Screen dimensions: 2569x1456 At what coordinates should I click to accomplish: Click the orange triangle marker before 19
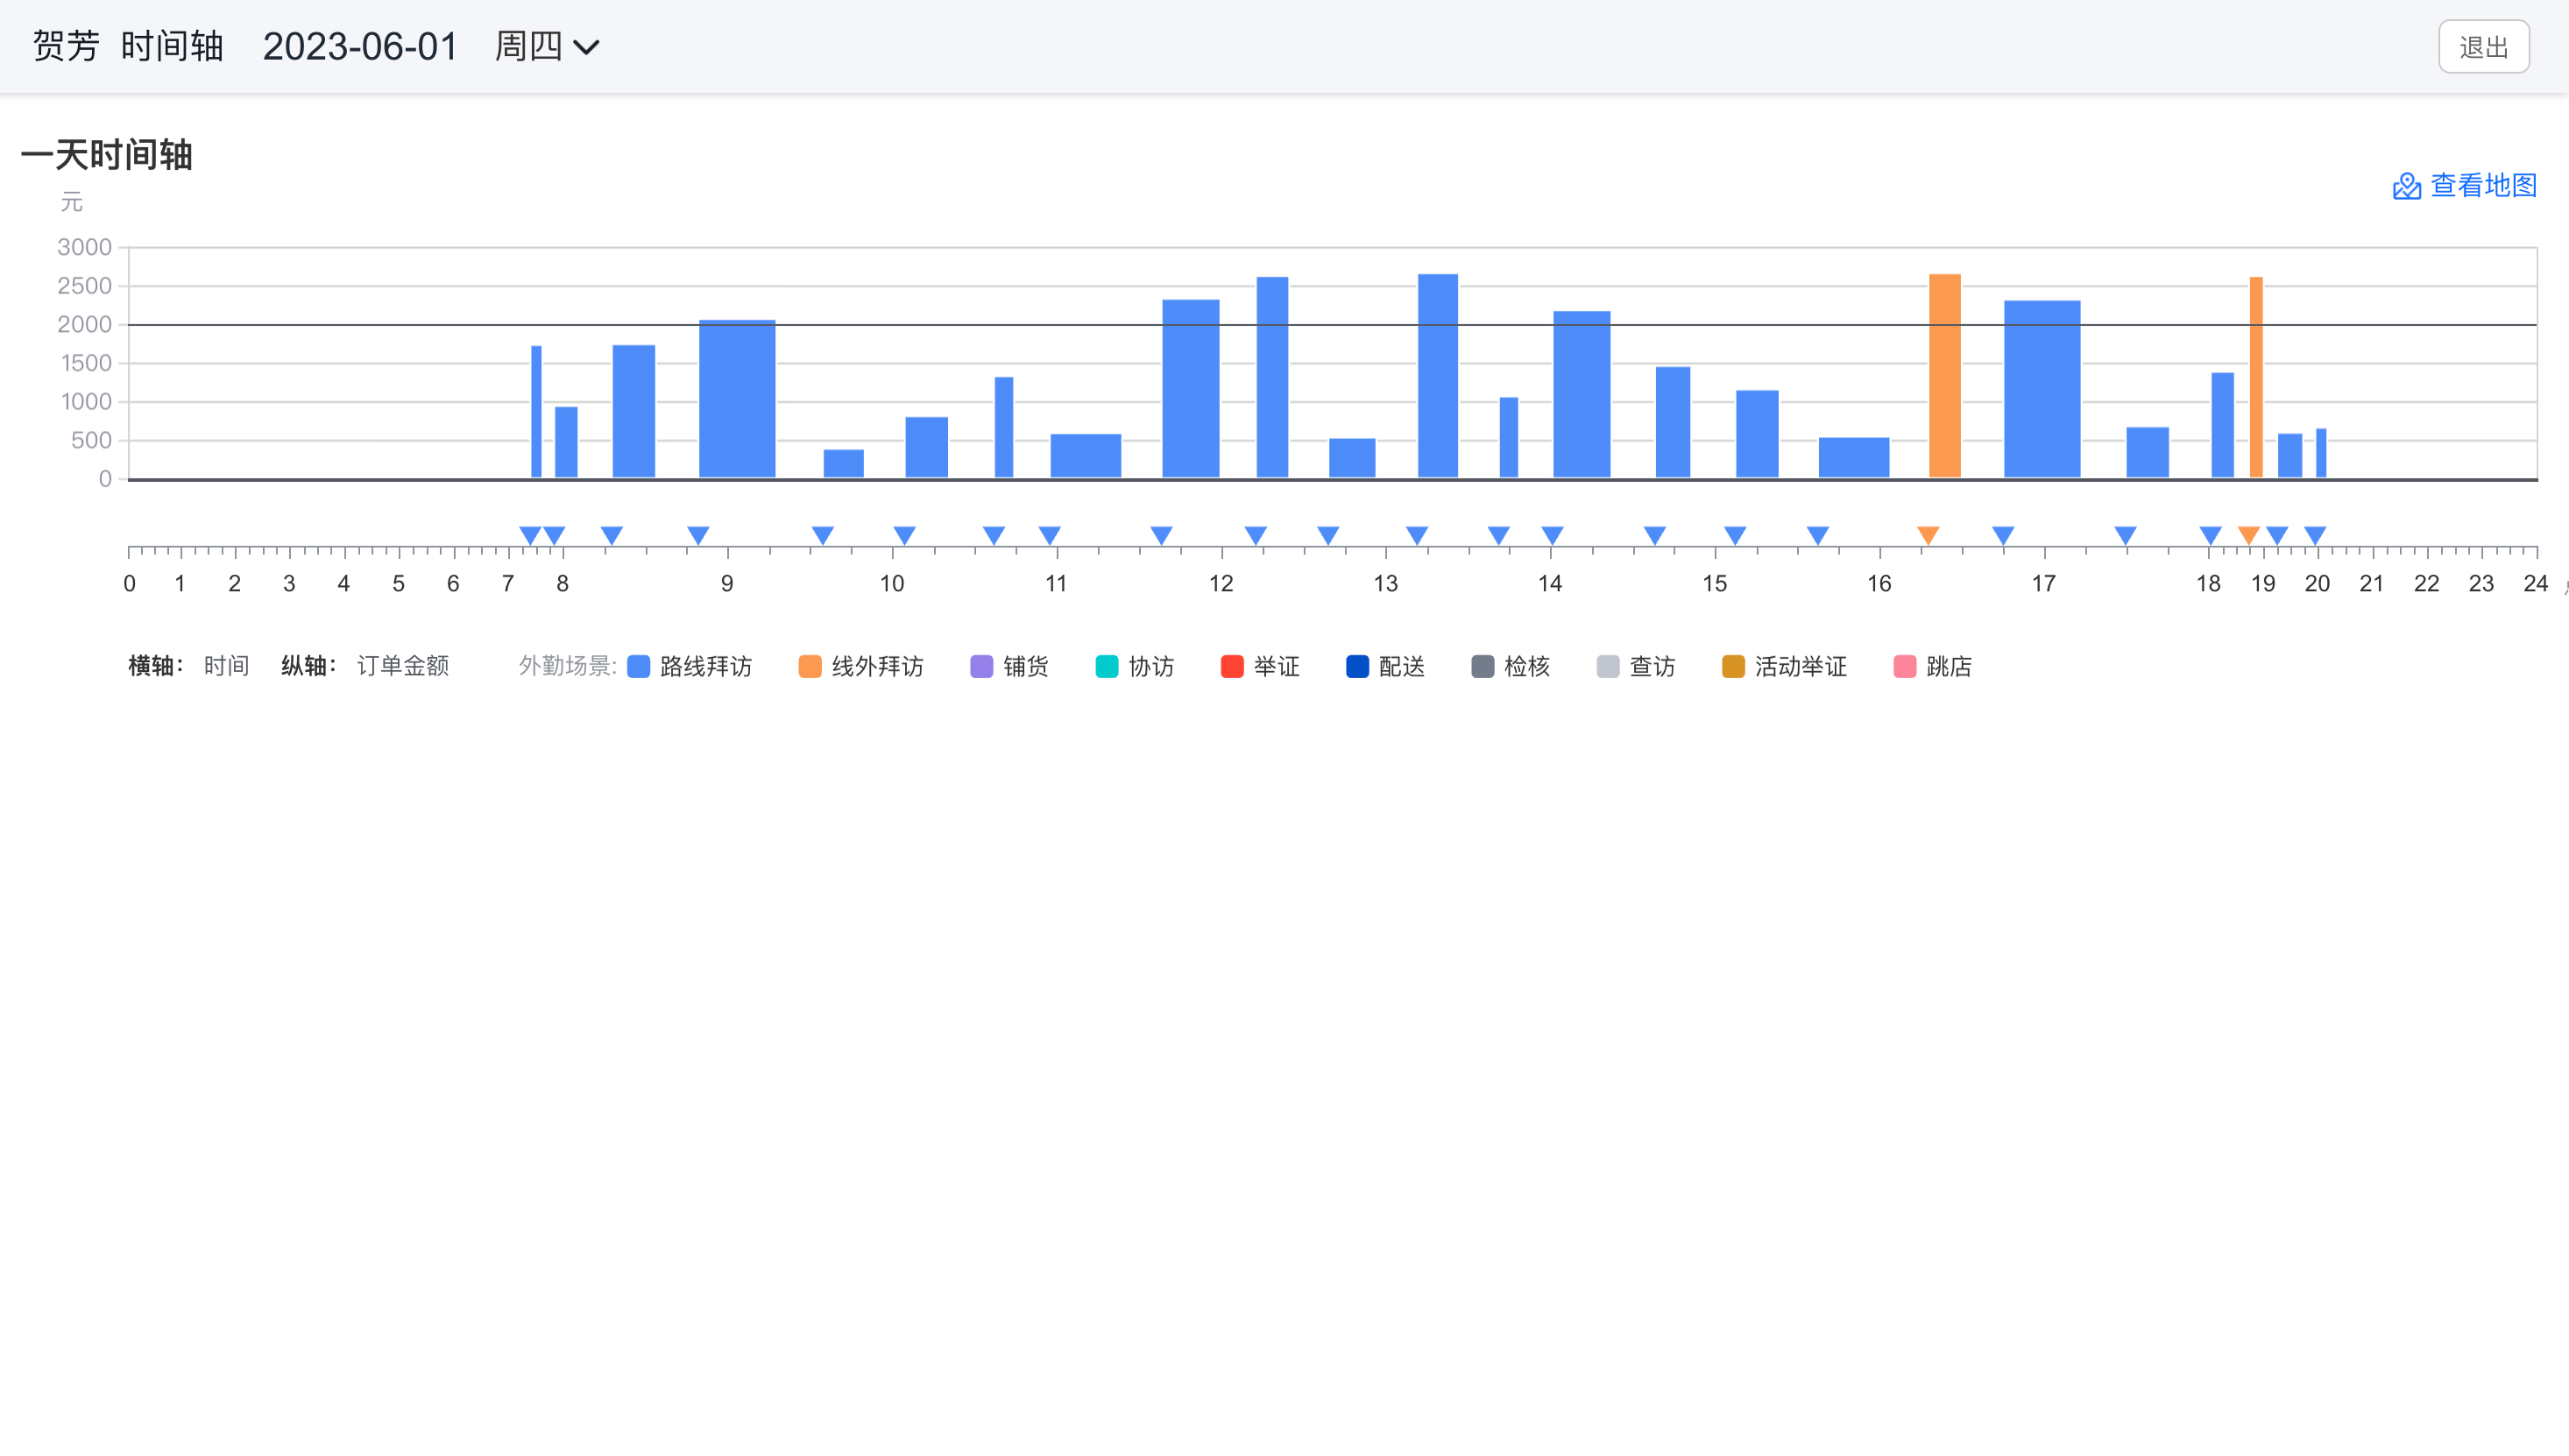2248,535
